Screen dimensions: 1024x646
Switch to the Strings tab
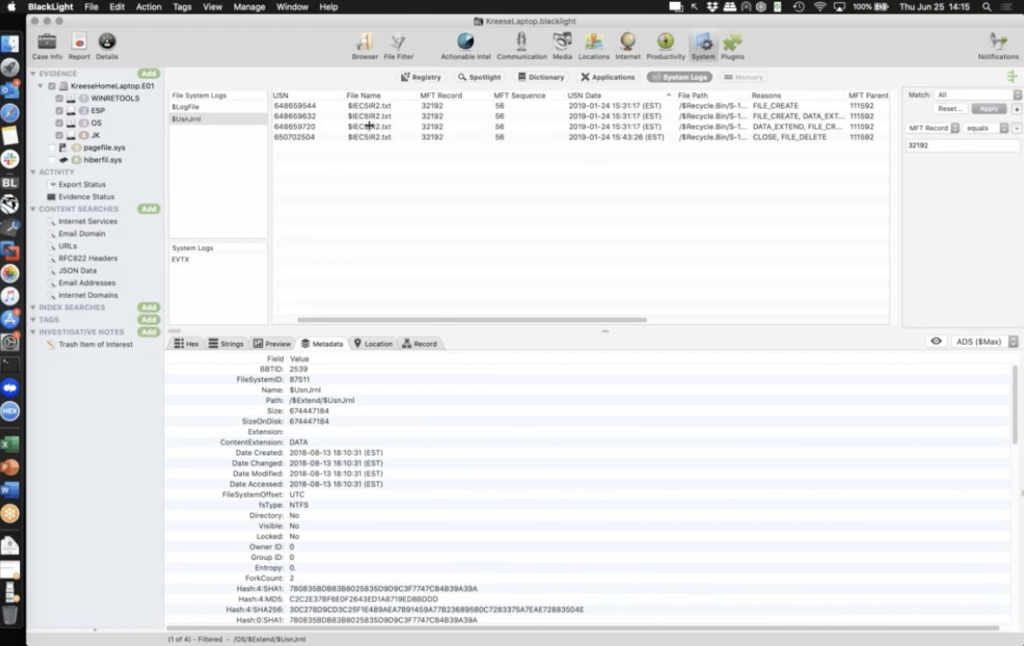tap(226, 344)
